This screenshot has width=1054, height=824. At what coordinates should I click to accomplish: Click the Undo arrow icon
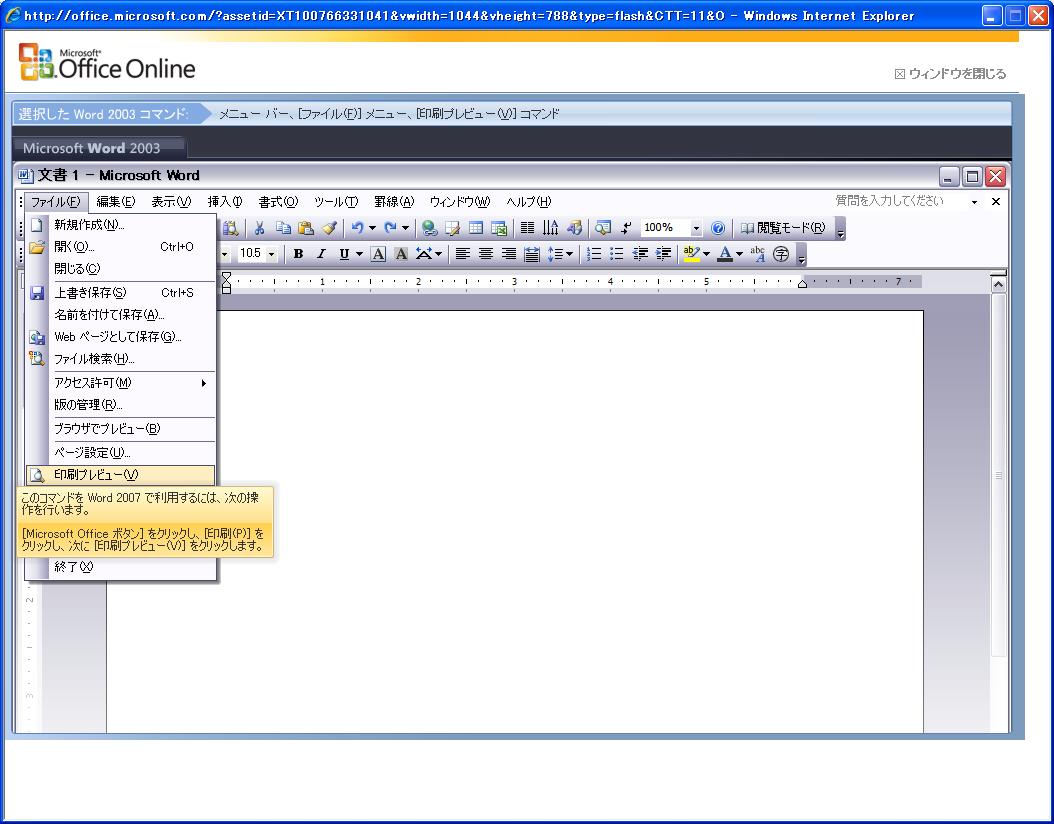pos(358,228)
